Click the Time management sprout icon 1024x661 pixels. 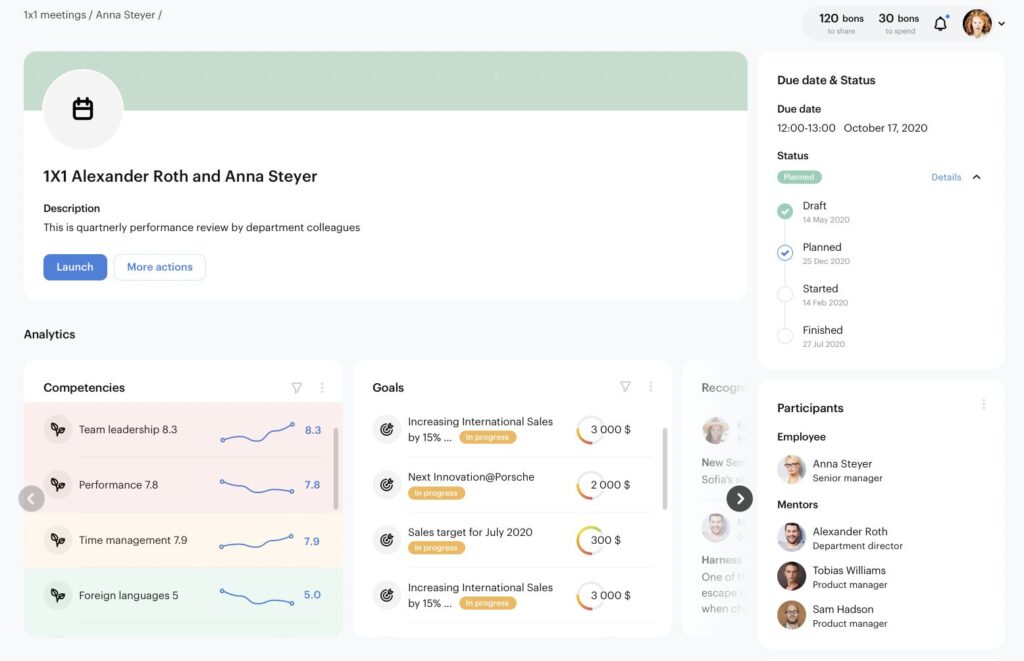(58, 540)
